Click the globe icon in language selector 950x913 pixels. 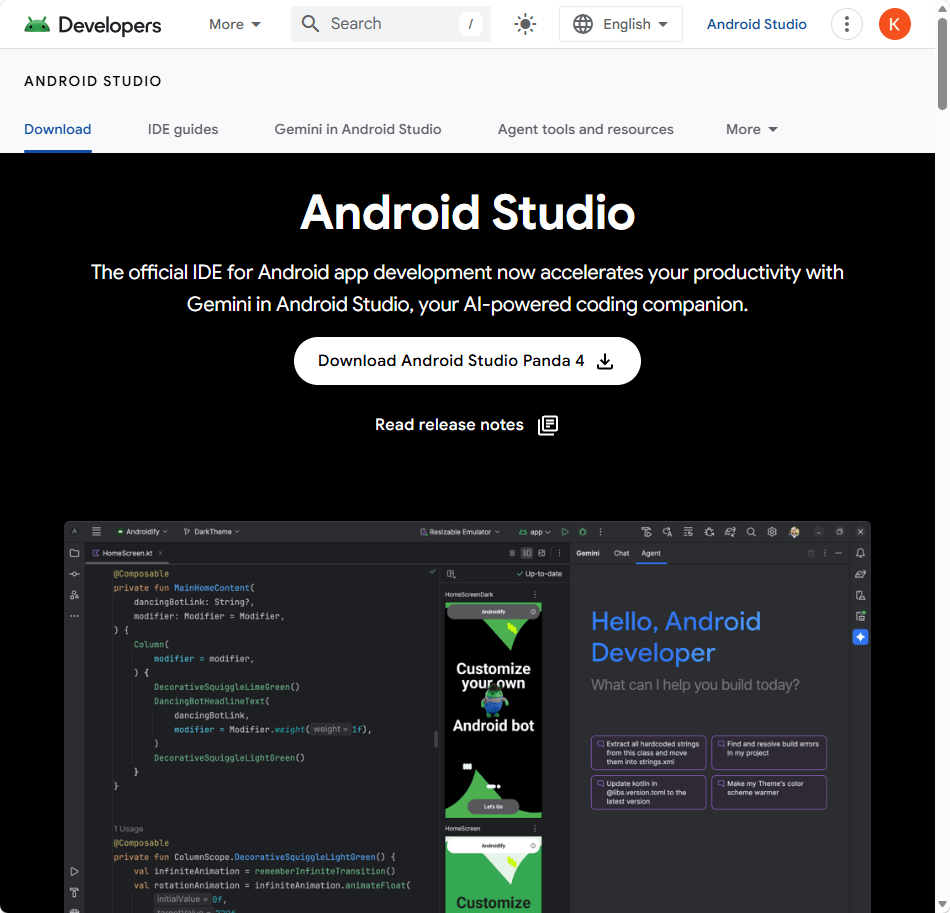(583, 24)
